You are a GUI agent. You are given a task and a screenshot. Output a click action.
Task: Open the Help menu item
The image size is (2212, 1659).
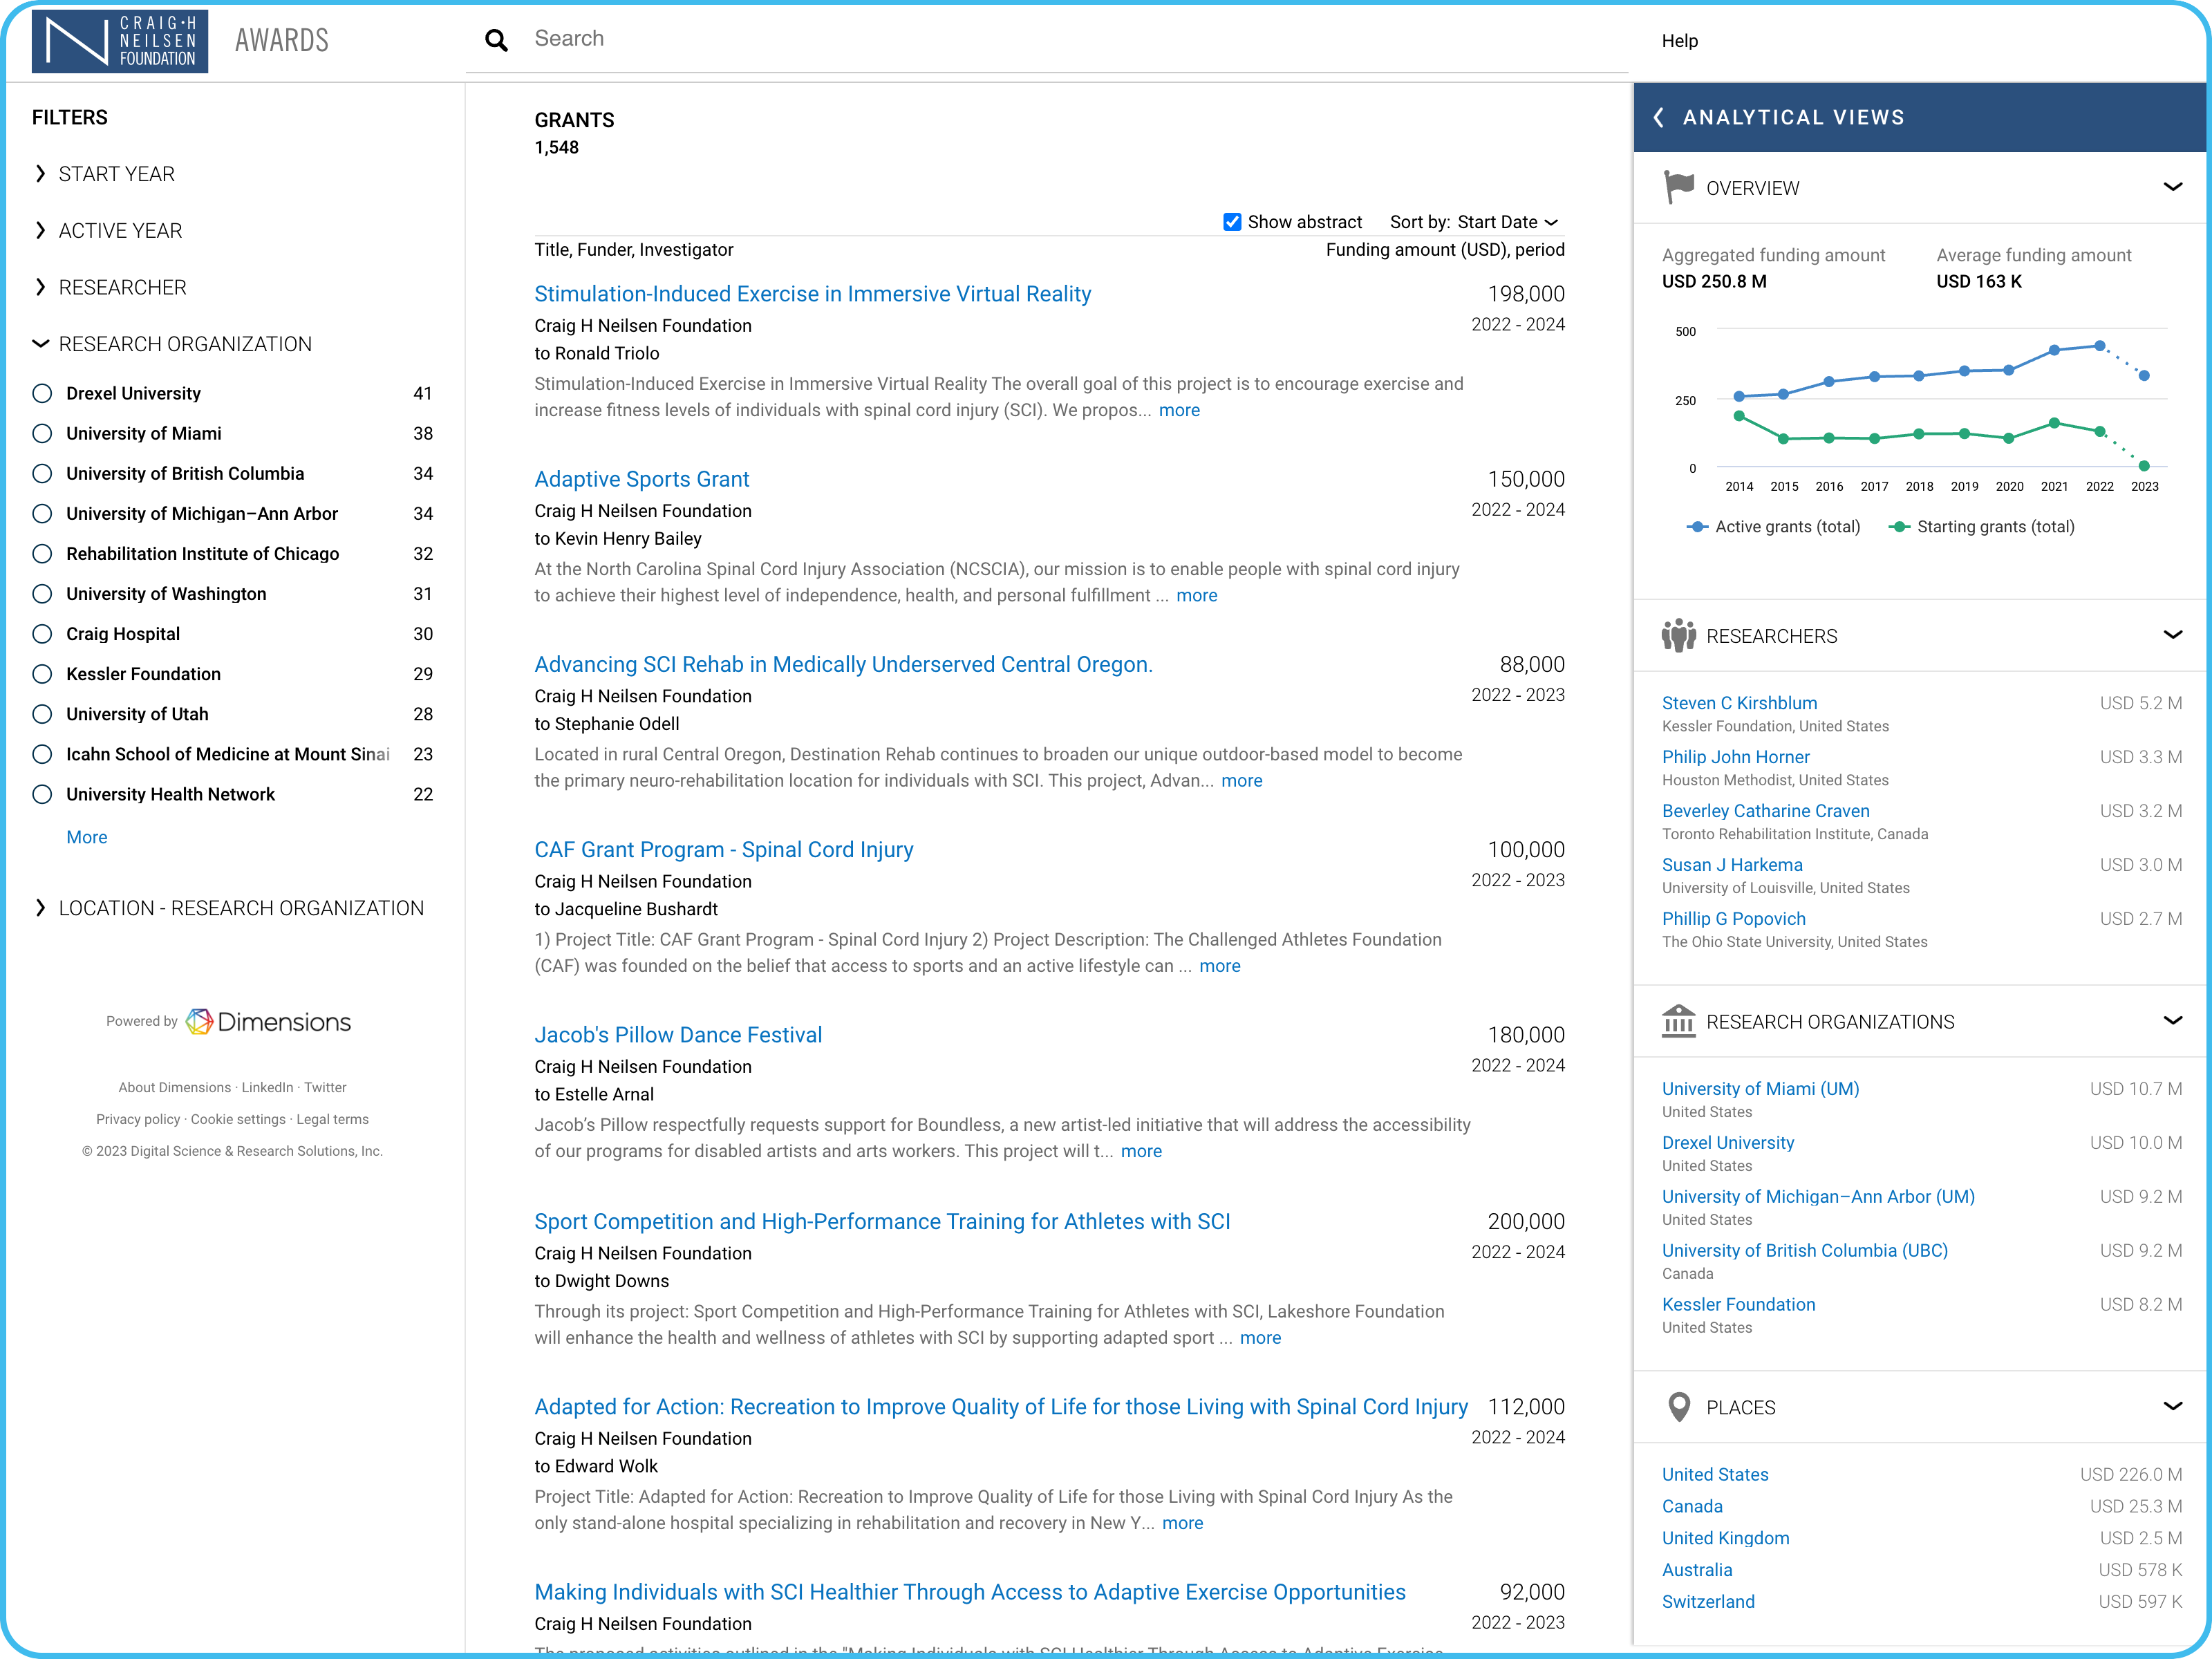click(1679, 41)
